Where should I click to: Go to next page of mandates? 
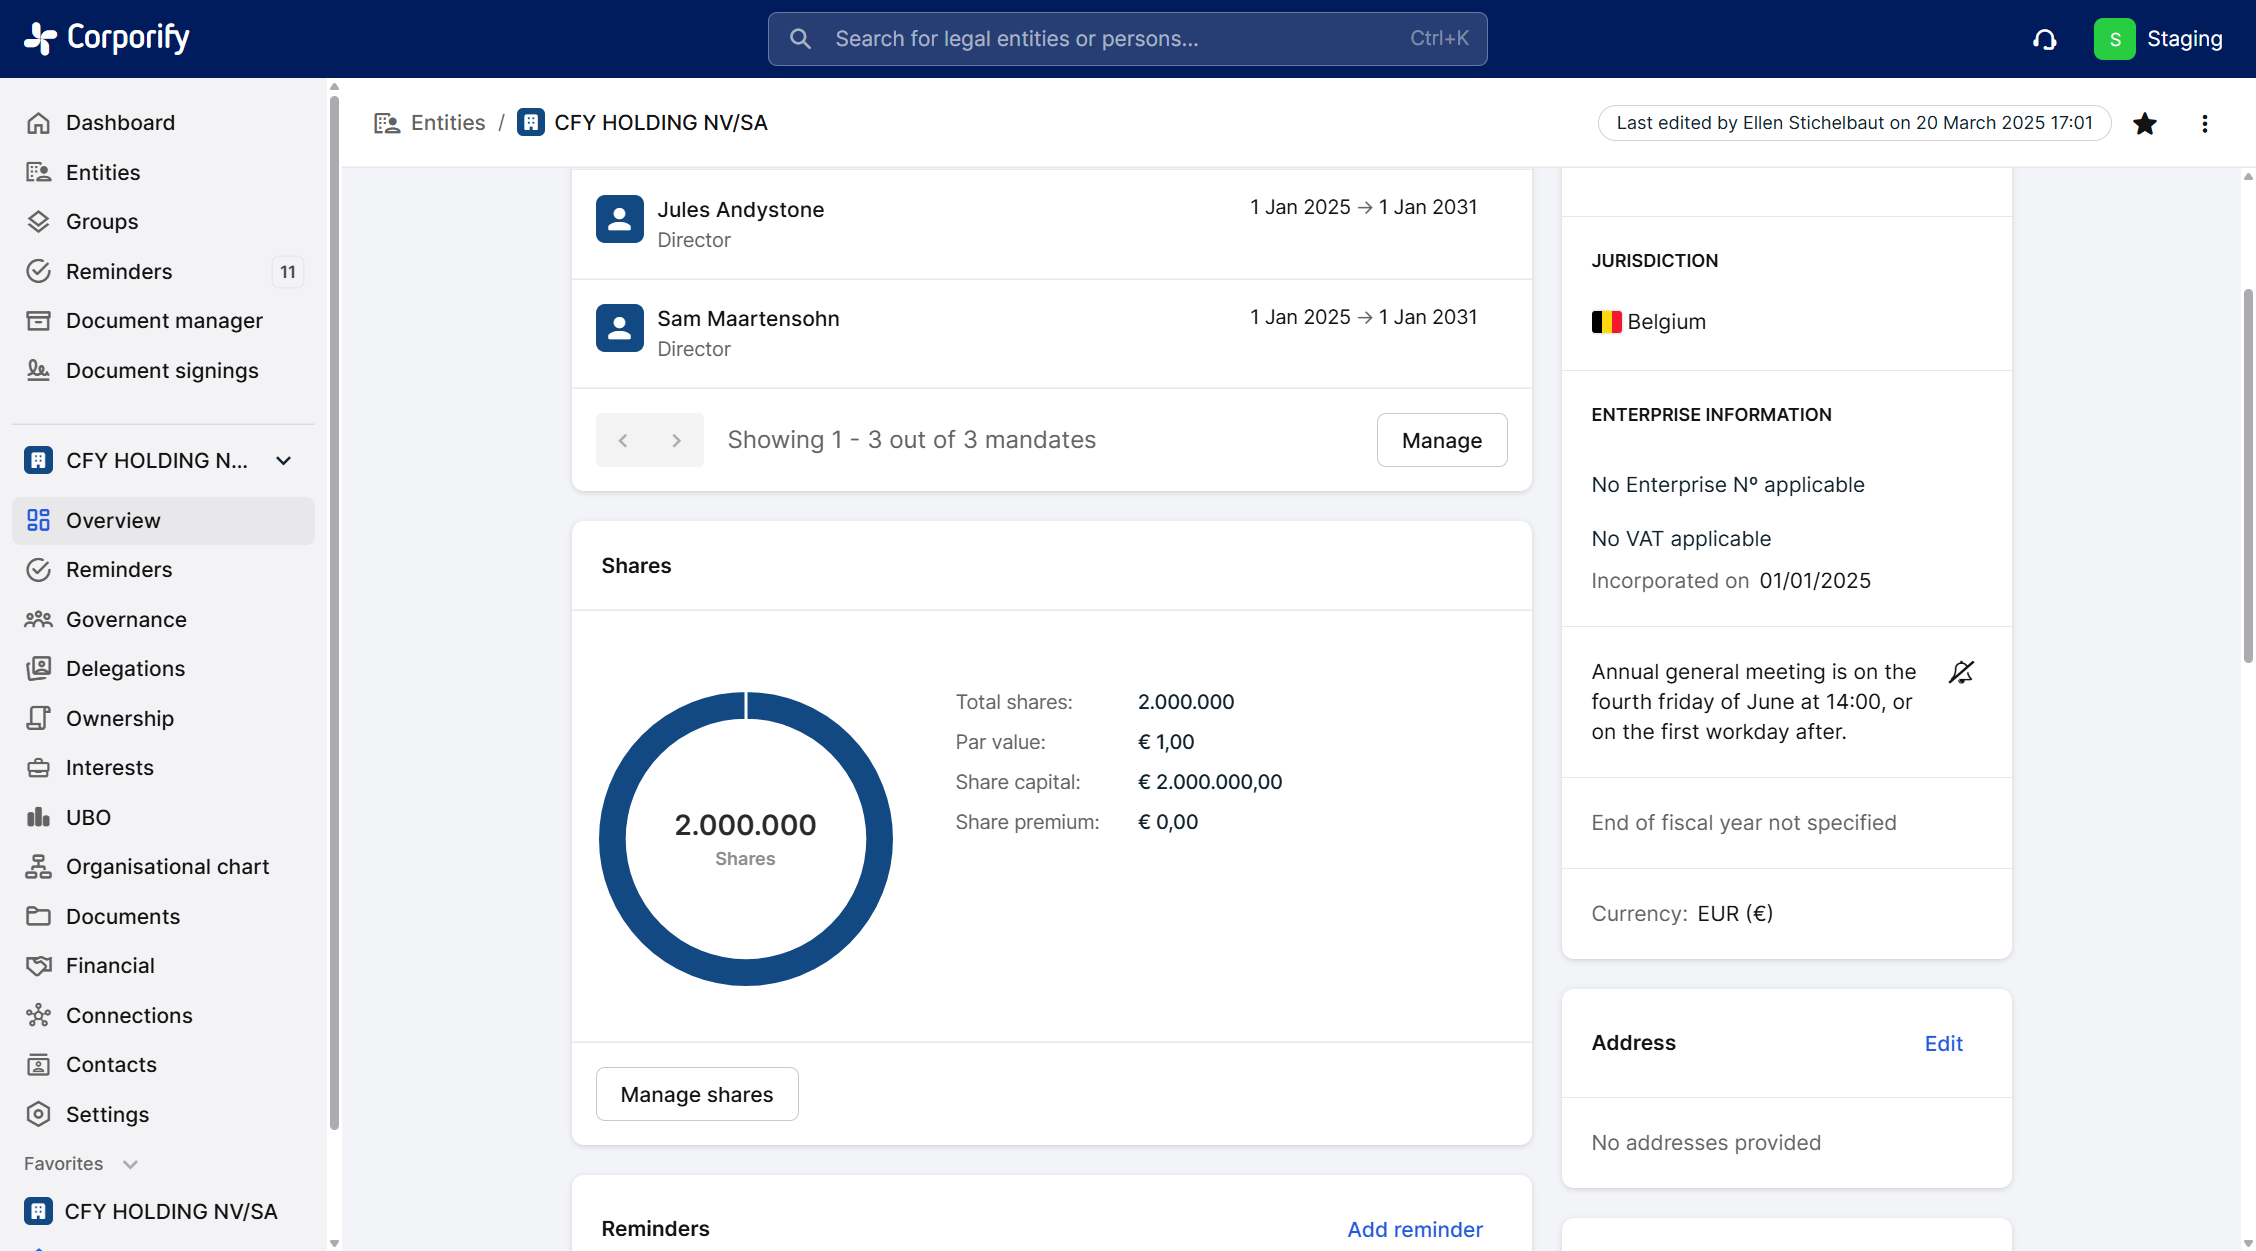click(x=677, y=440)
